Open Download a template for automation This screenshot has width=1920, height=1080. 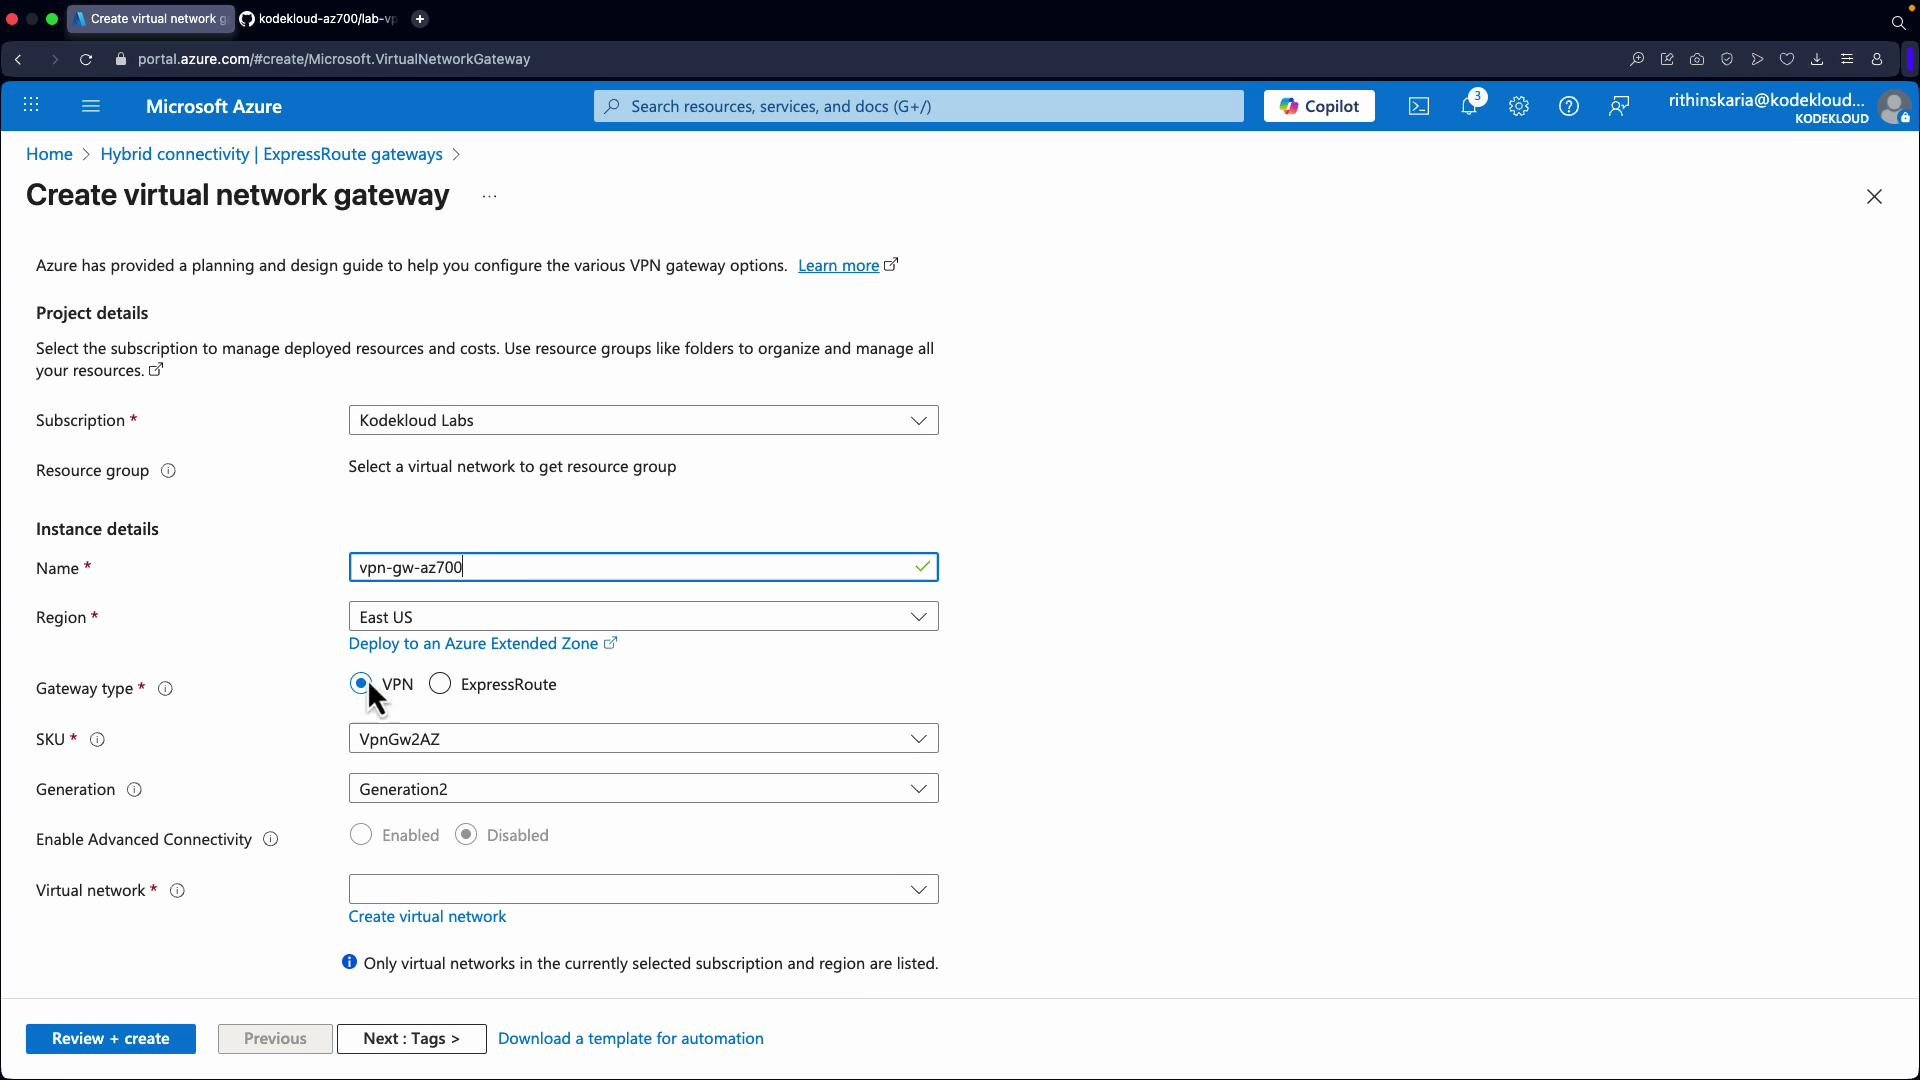[x=631, y=1039]
